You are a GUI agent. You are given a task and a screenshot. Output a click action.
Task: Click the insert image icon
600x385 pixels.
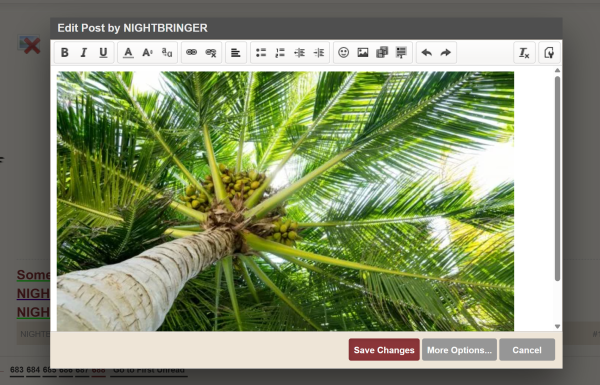(x=363, y=52)
